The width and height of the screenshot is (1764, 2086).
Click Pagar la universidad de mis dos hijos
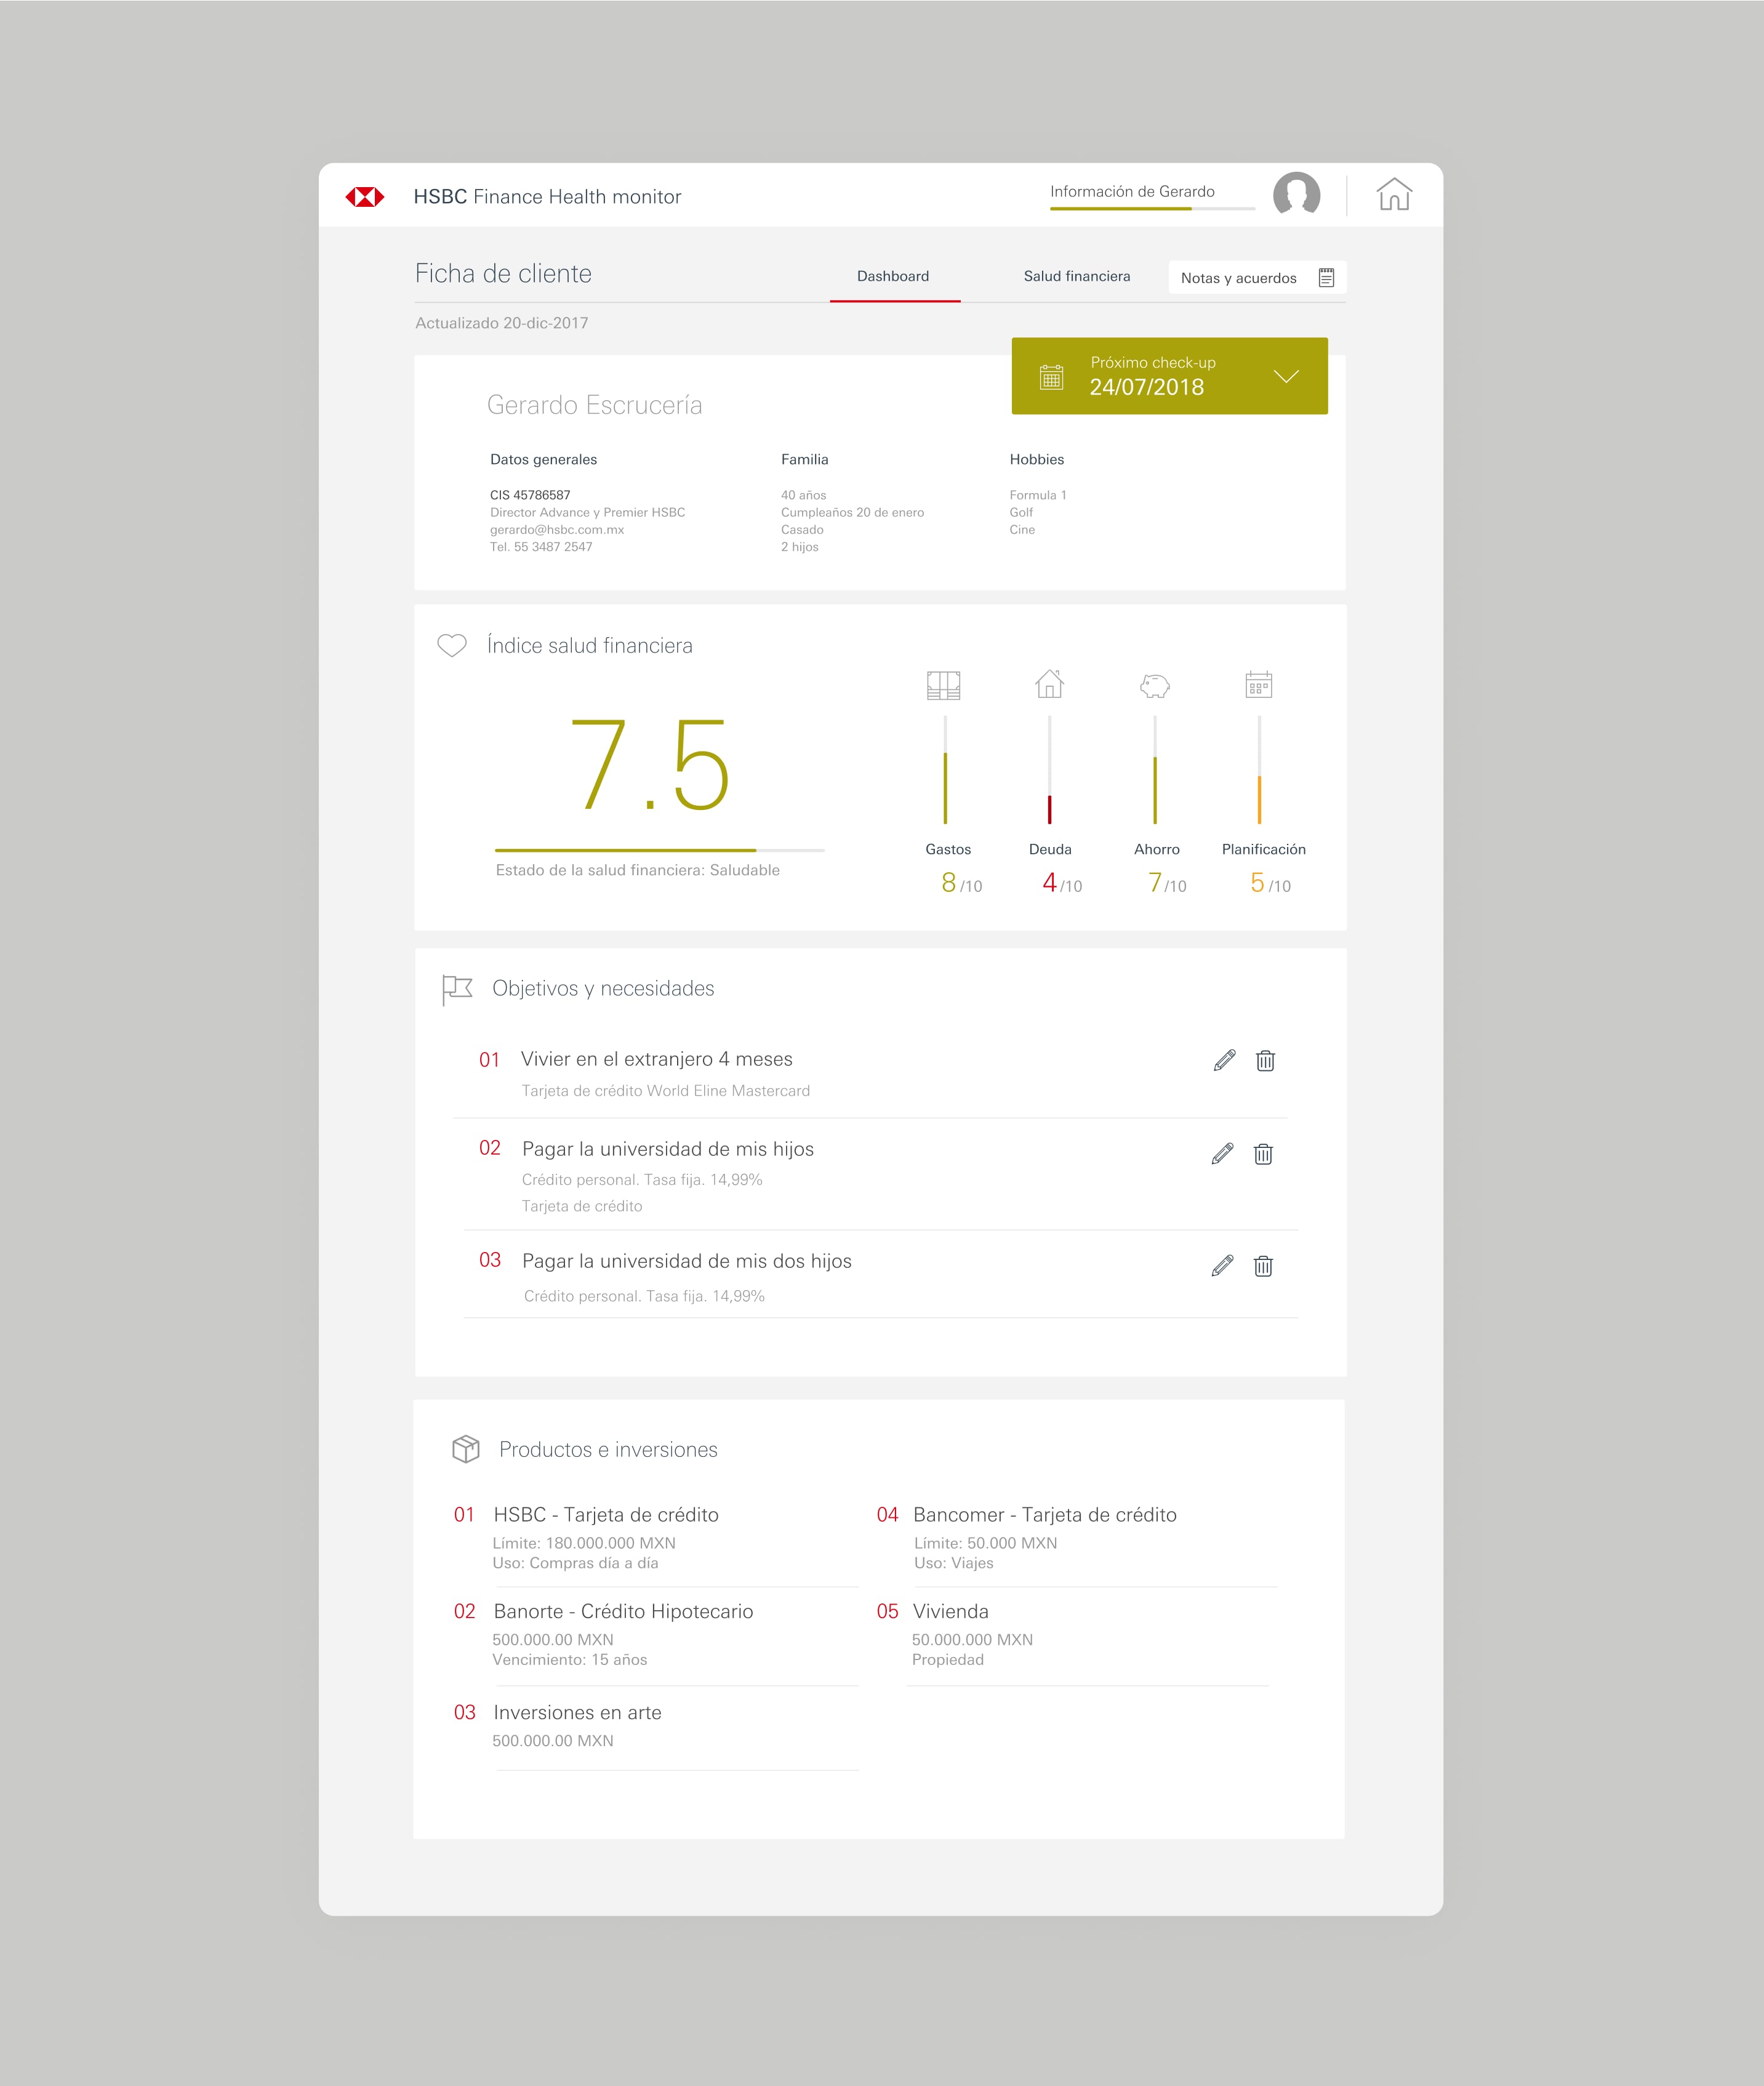(x=686, y=1261)
